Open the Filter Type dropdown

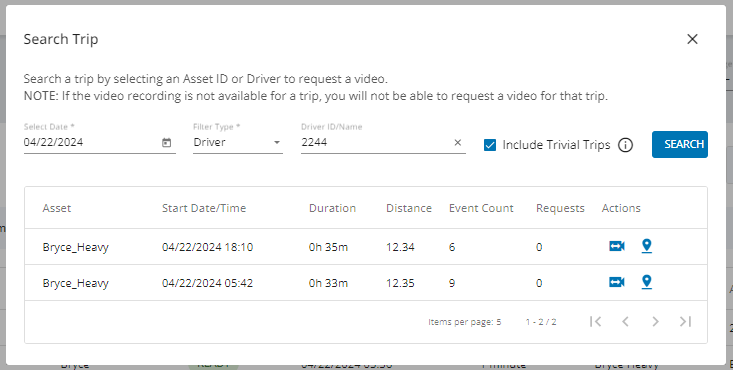pos(237,142)
